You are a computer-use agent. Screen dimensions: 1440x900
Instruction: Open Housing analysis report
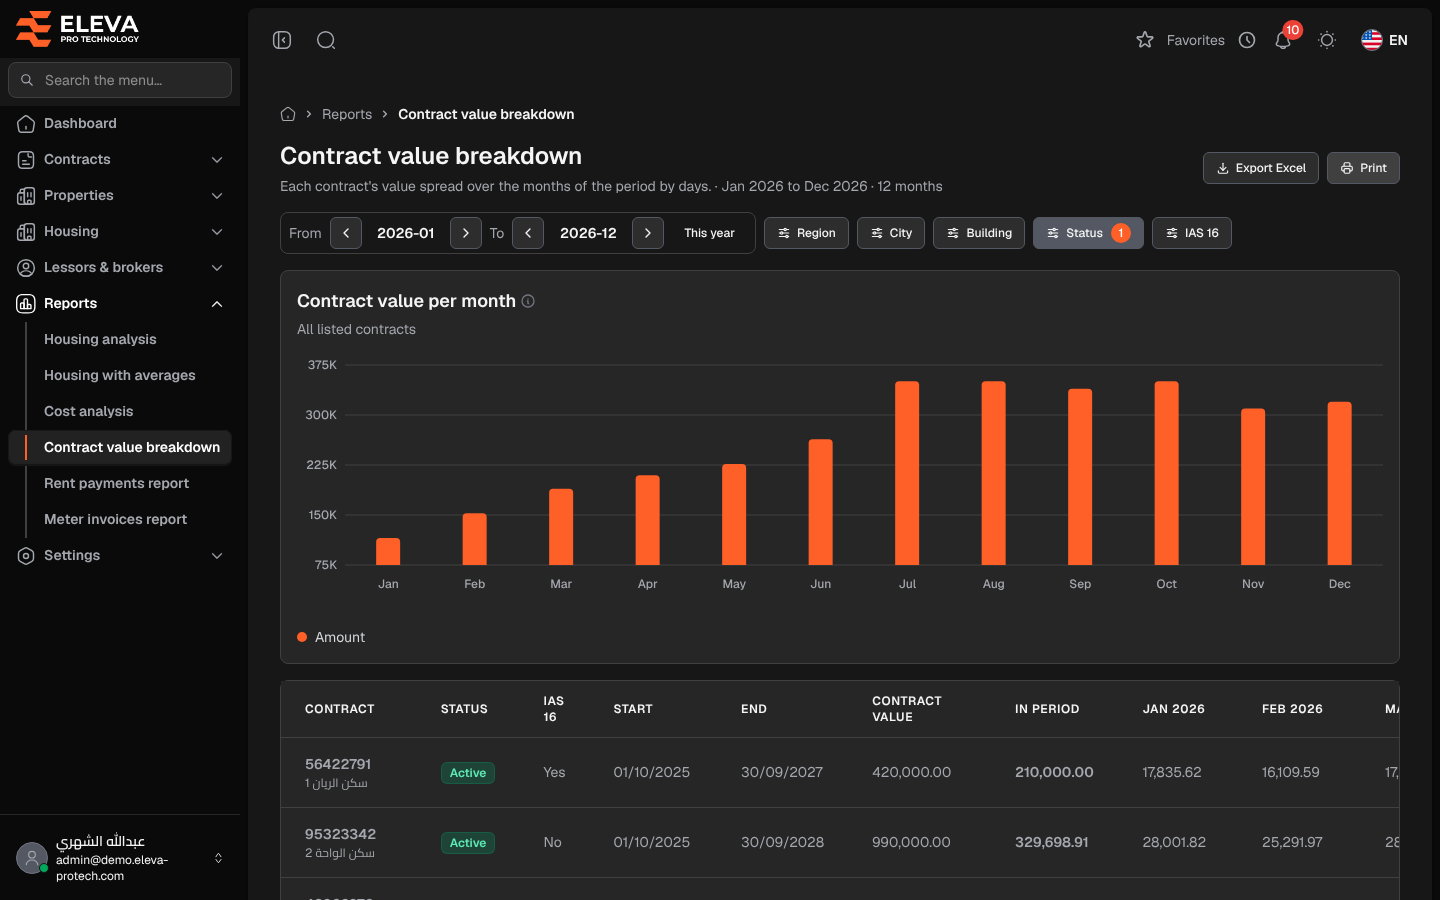point(100,339)
